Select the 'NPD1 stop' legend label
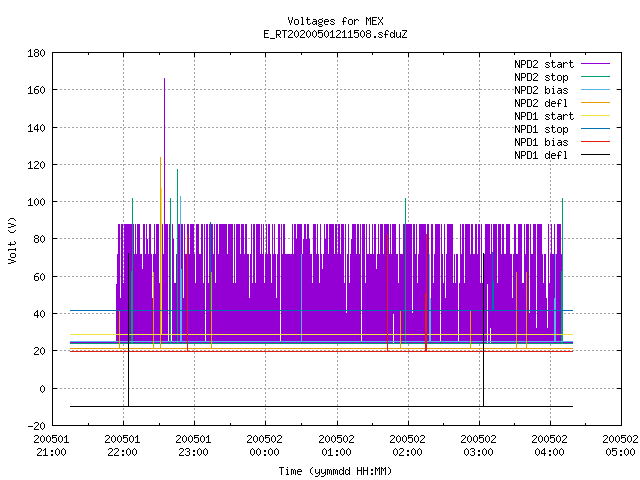 coord(541,129)
